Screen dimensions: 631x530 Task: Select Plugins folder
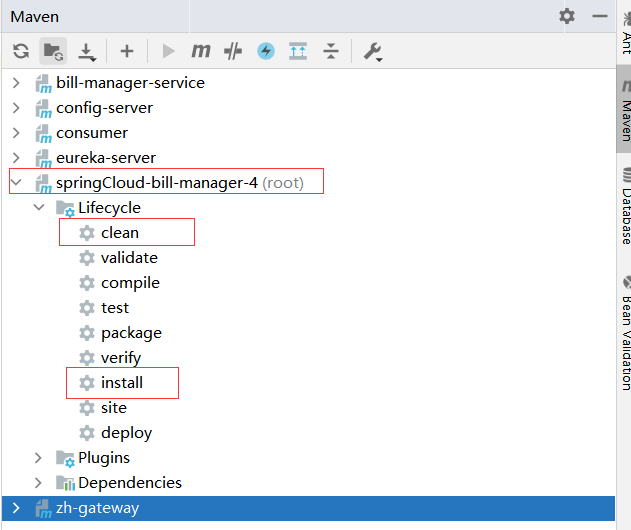tap(104, 458)
